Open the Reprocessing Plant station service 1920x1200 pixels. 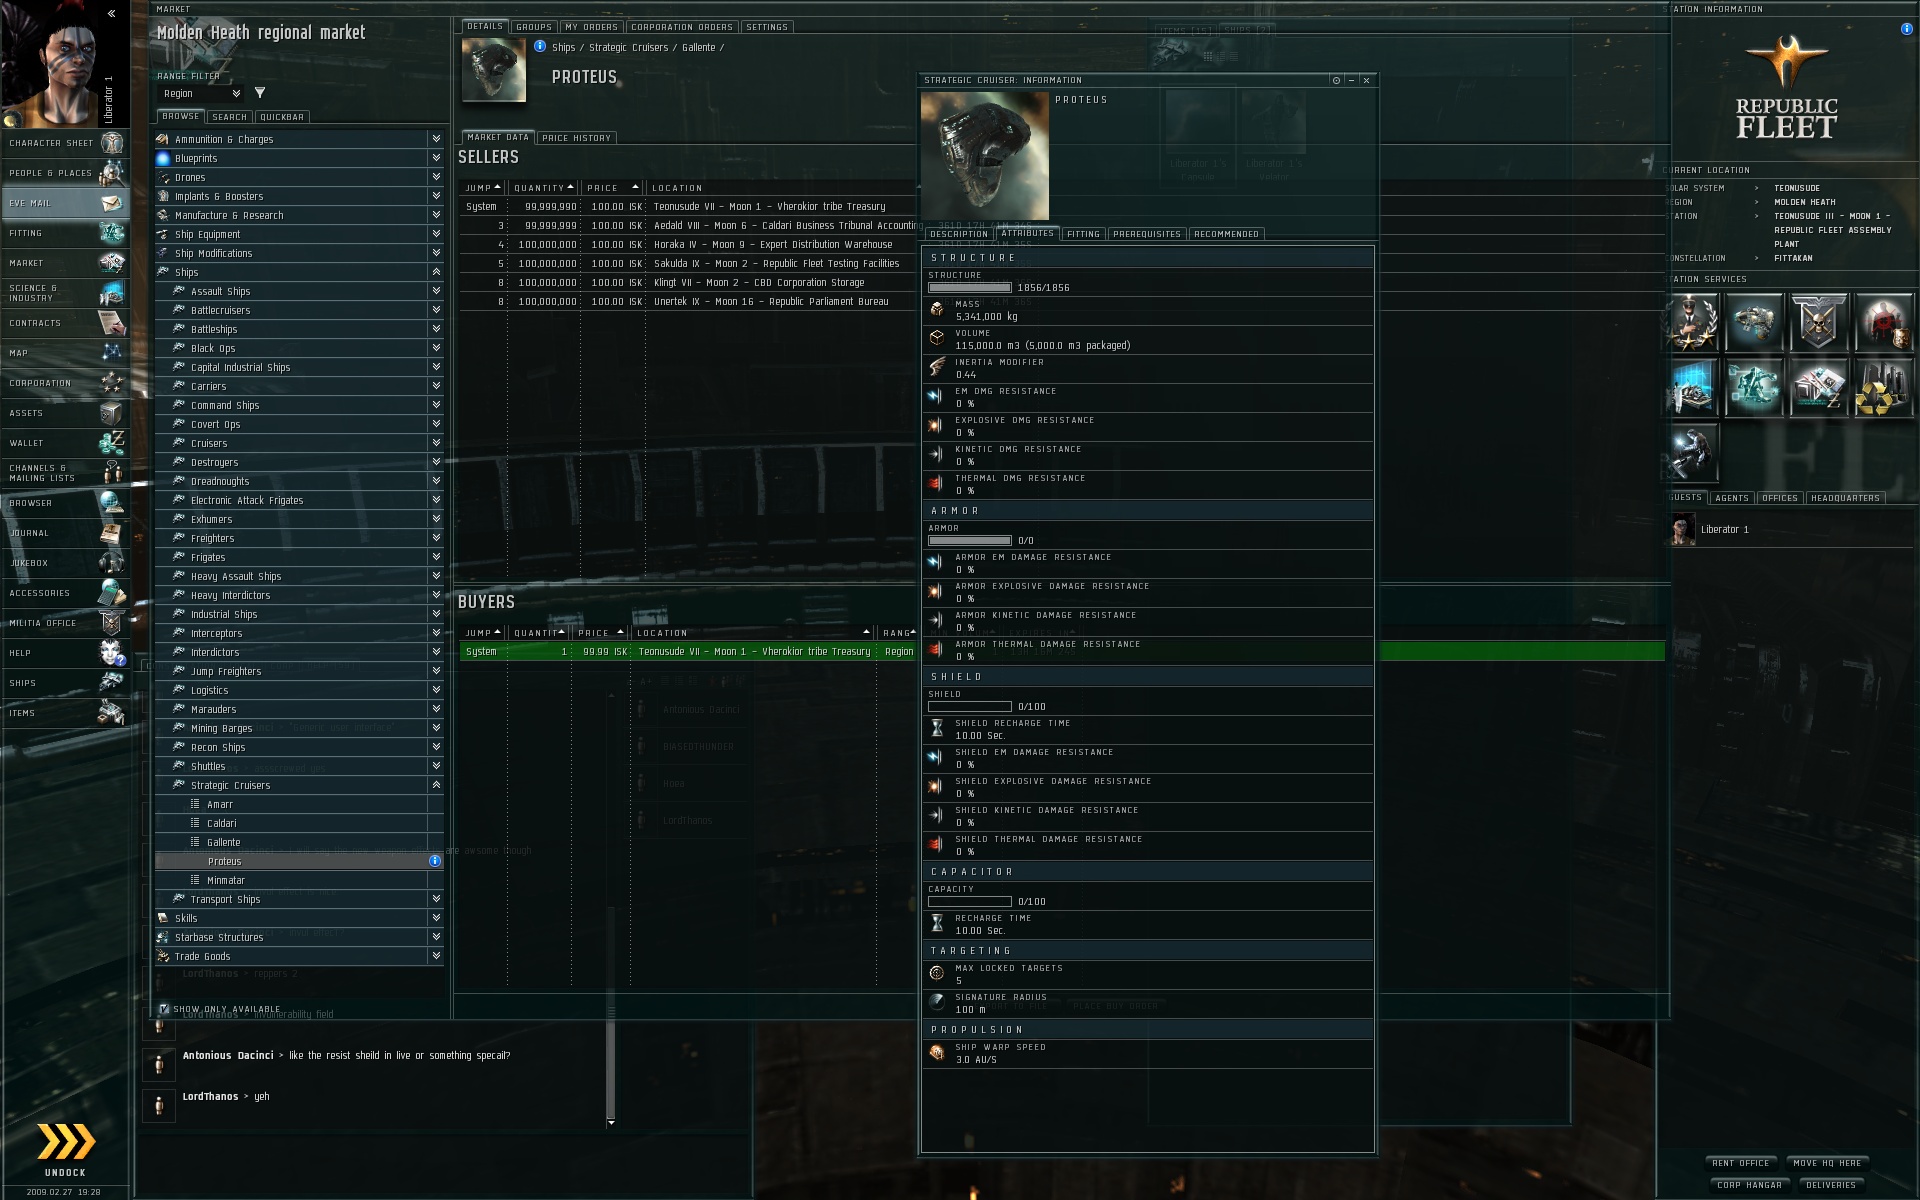coord(1882,388)
